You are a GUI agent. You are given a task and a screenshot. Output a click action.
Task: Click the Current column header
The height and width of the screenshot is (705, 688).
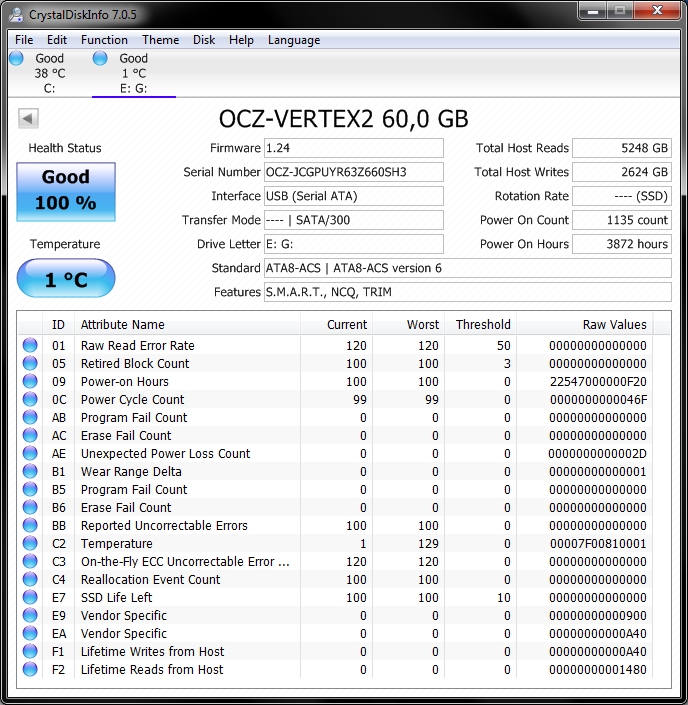(336, 325)
